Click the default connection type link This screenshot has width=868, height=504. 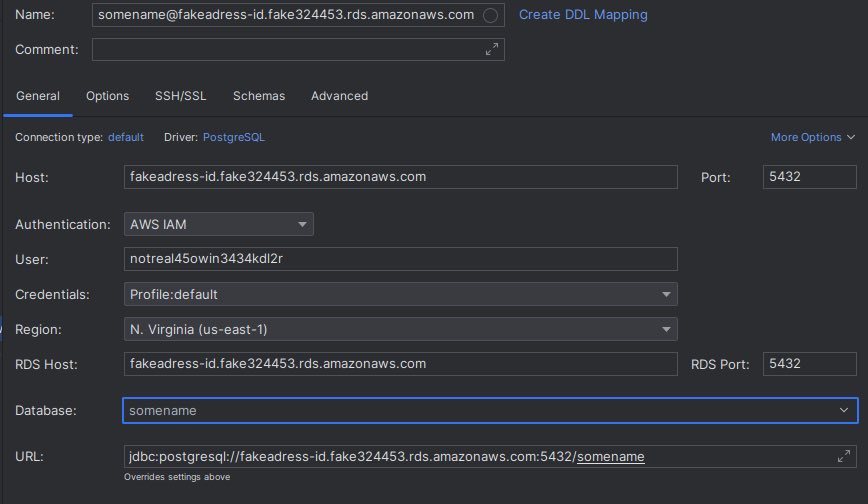pos(126,137)
